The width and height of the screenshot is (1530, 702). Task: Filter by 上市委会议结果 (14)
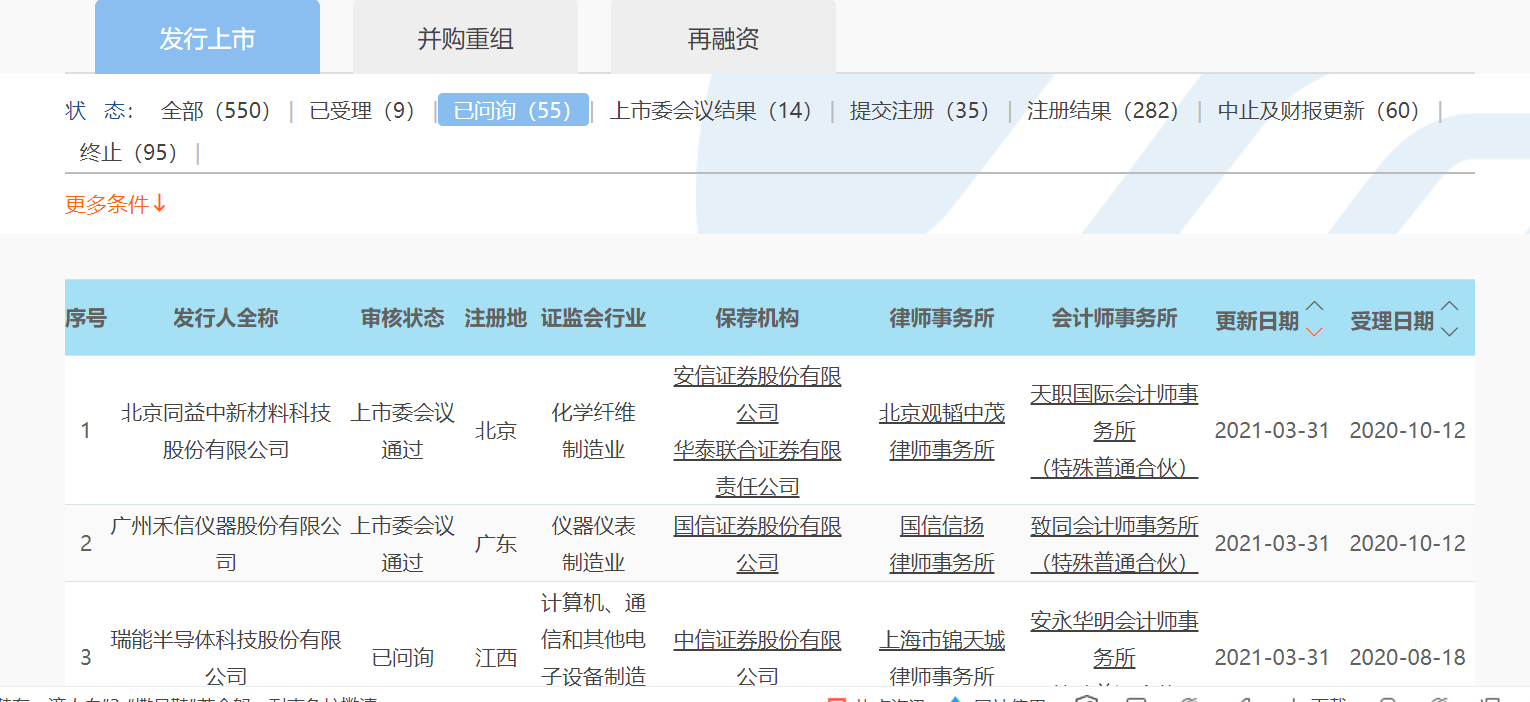tap(711, 110)
